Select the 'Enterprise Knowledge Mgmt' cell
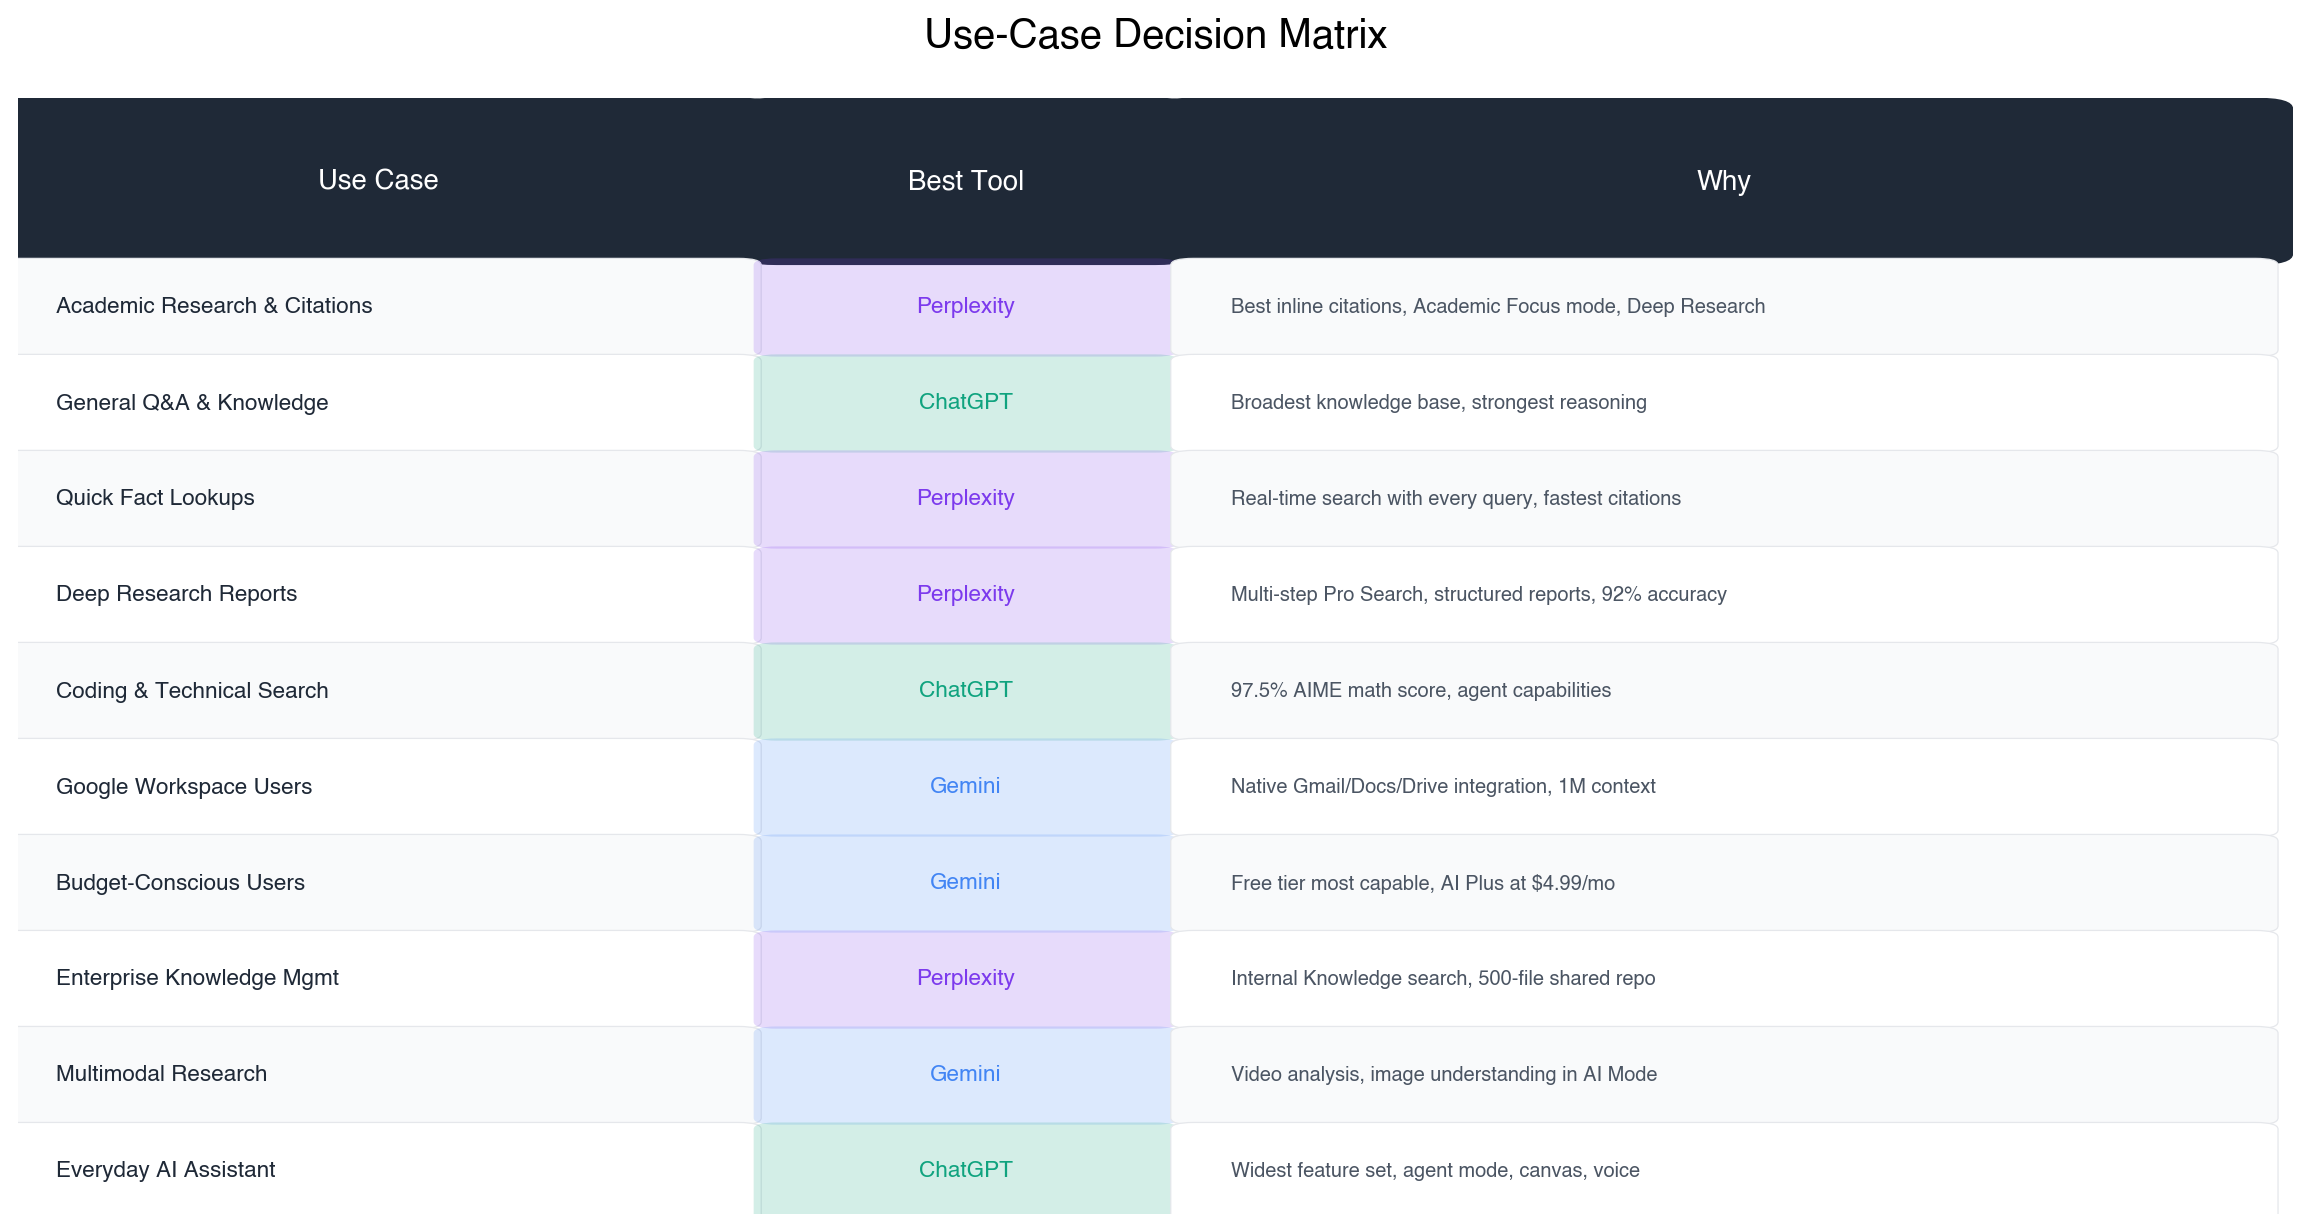This screenshot has width=2311, height=1232. tap(386, 978)
